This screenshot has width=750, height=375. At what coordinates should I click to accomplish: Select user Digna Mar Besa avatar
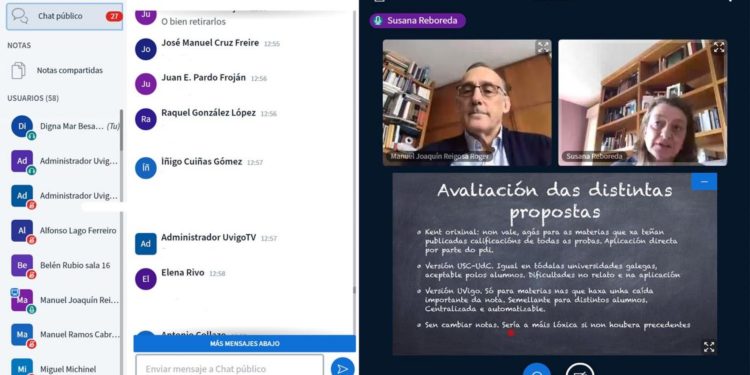click(22, 127)
